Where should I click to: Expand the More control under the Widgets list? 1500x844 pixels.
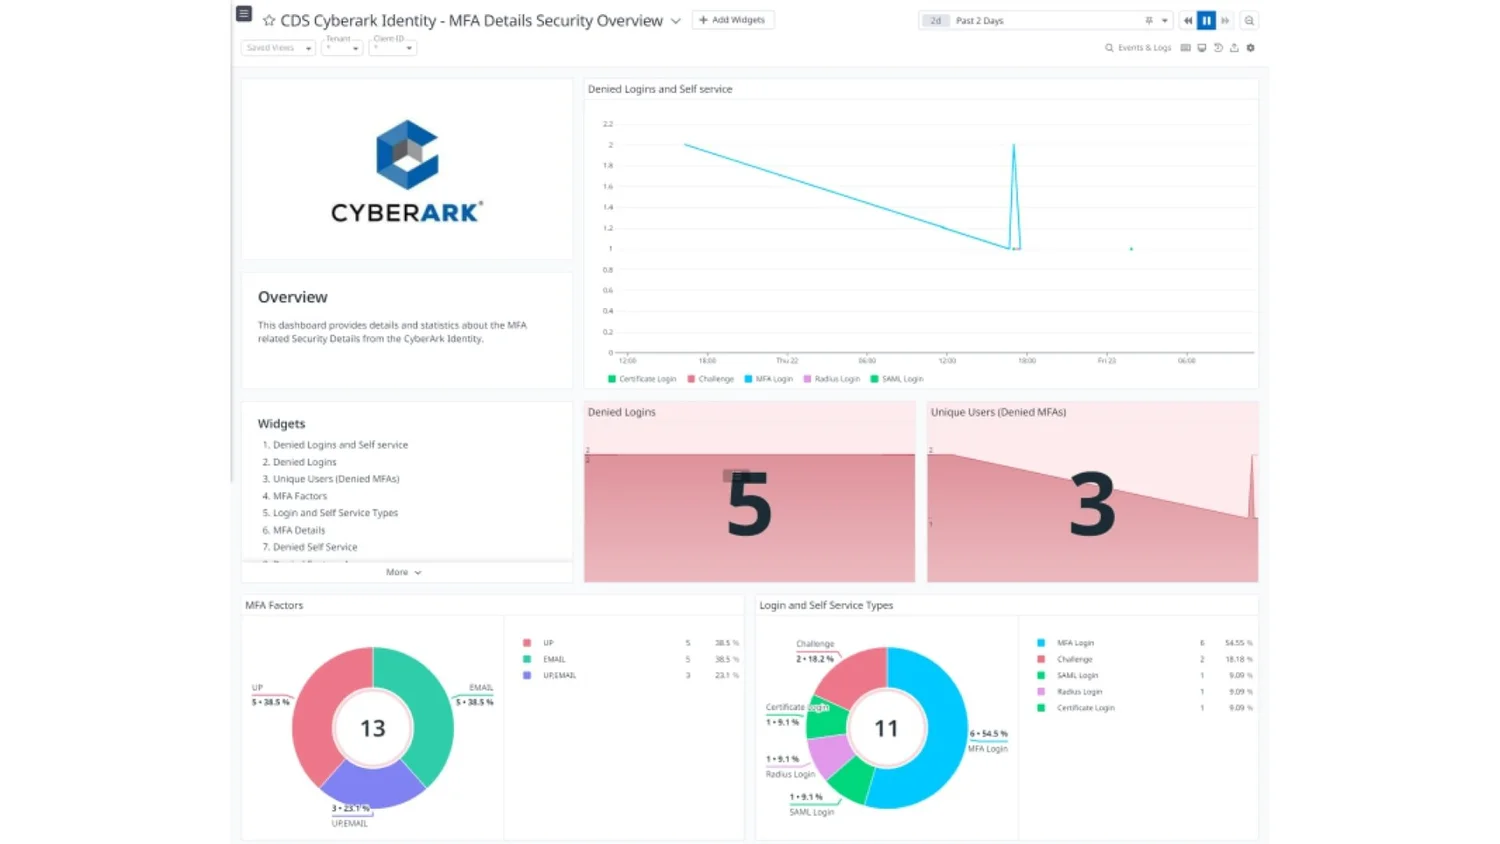[402, 571]
